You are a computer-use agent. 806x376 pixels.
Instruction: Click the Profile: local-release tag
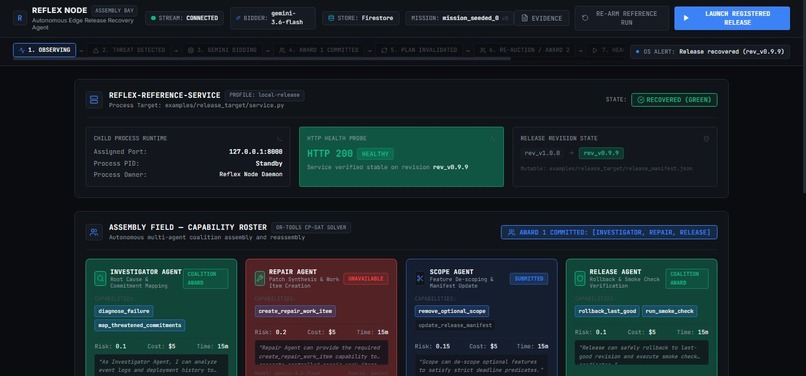coord(265,95)
